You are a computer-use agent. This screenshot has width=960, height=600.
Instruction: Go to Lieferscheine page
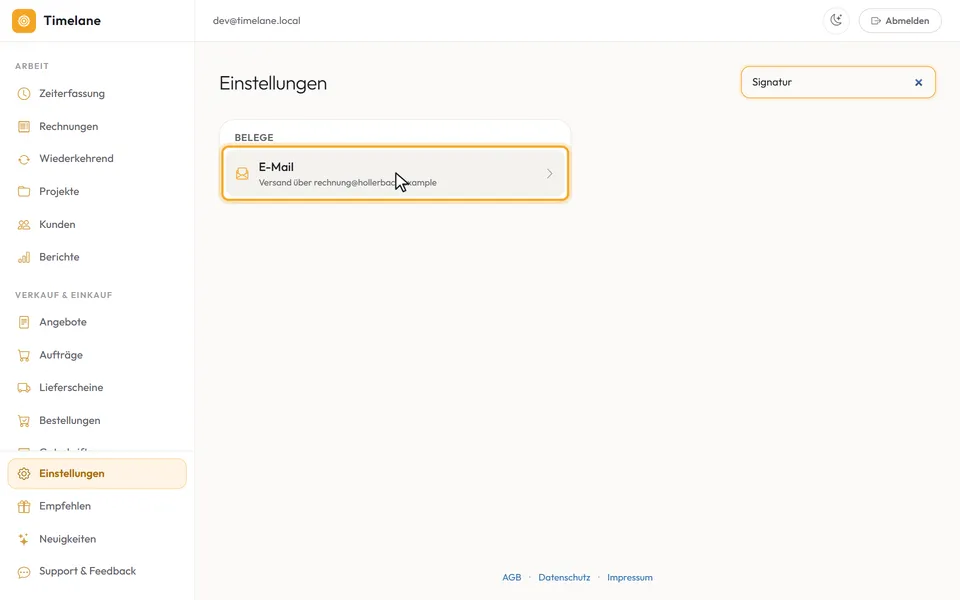pos(97,388)
